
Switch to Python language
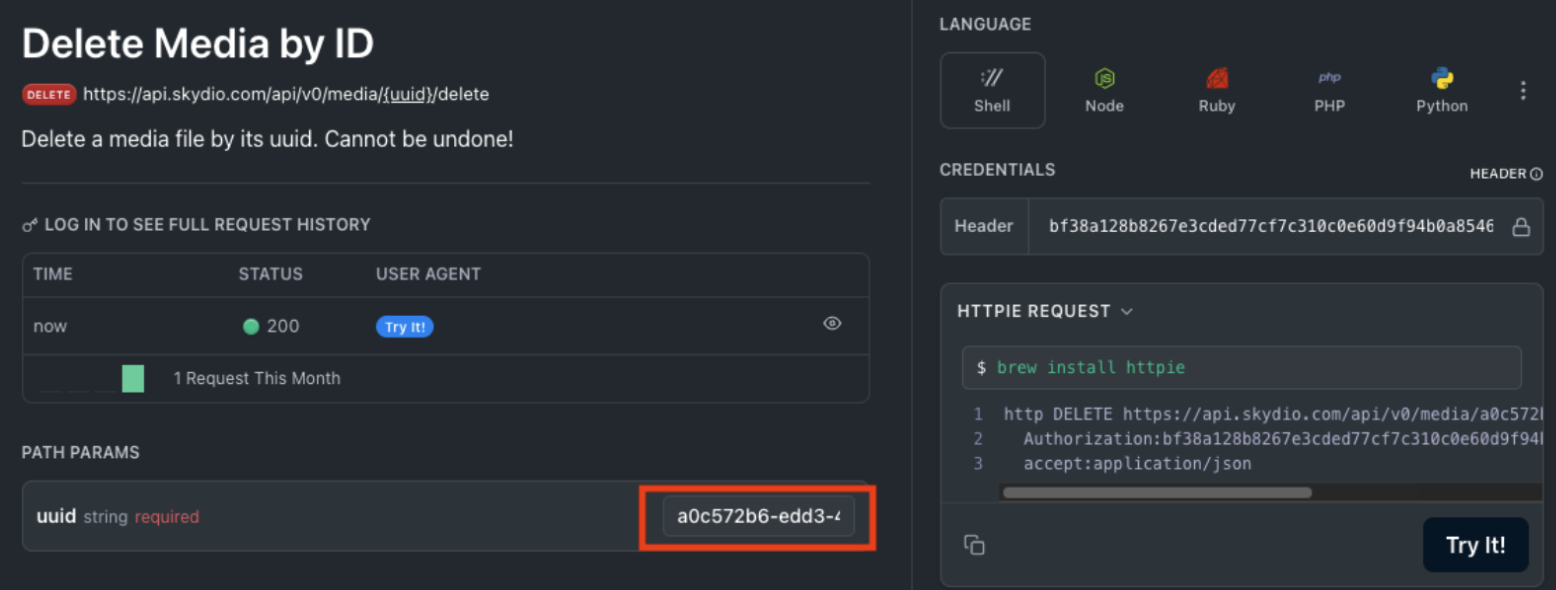coord(1442,90)
